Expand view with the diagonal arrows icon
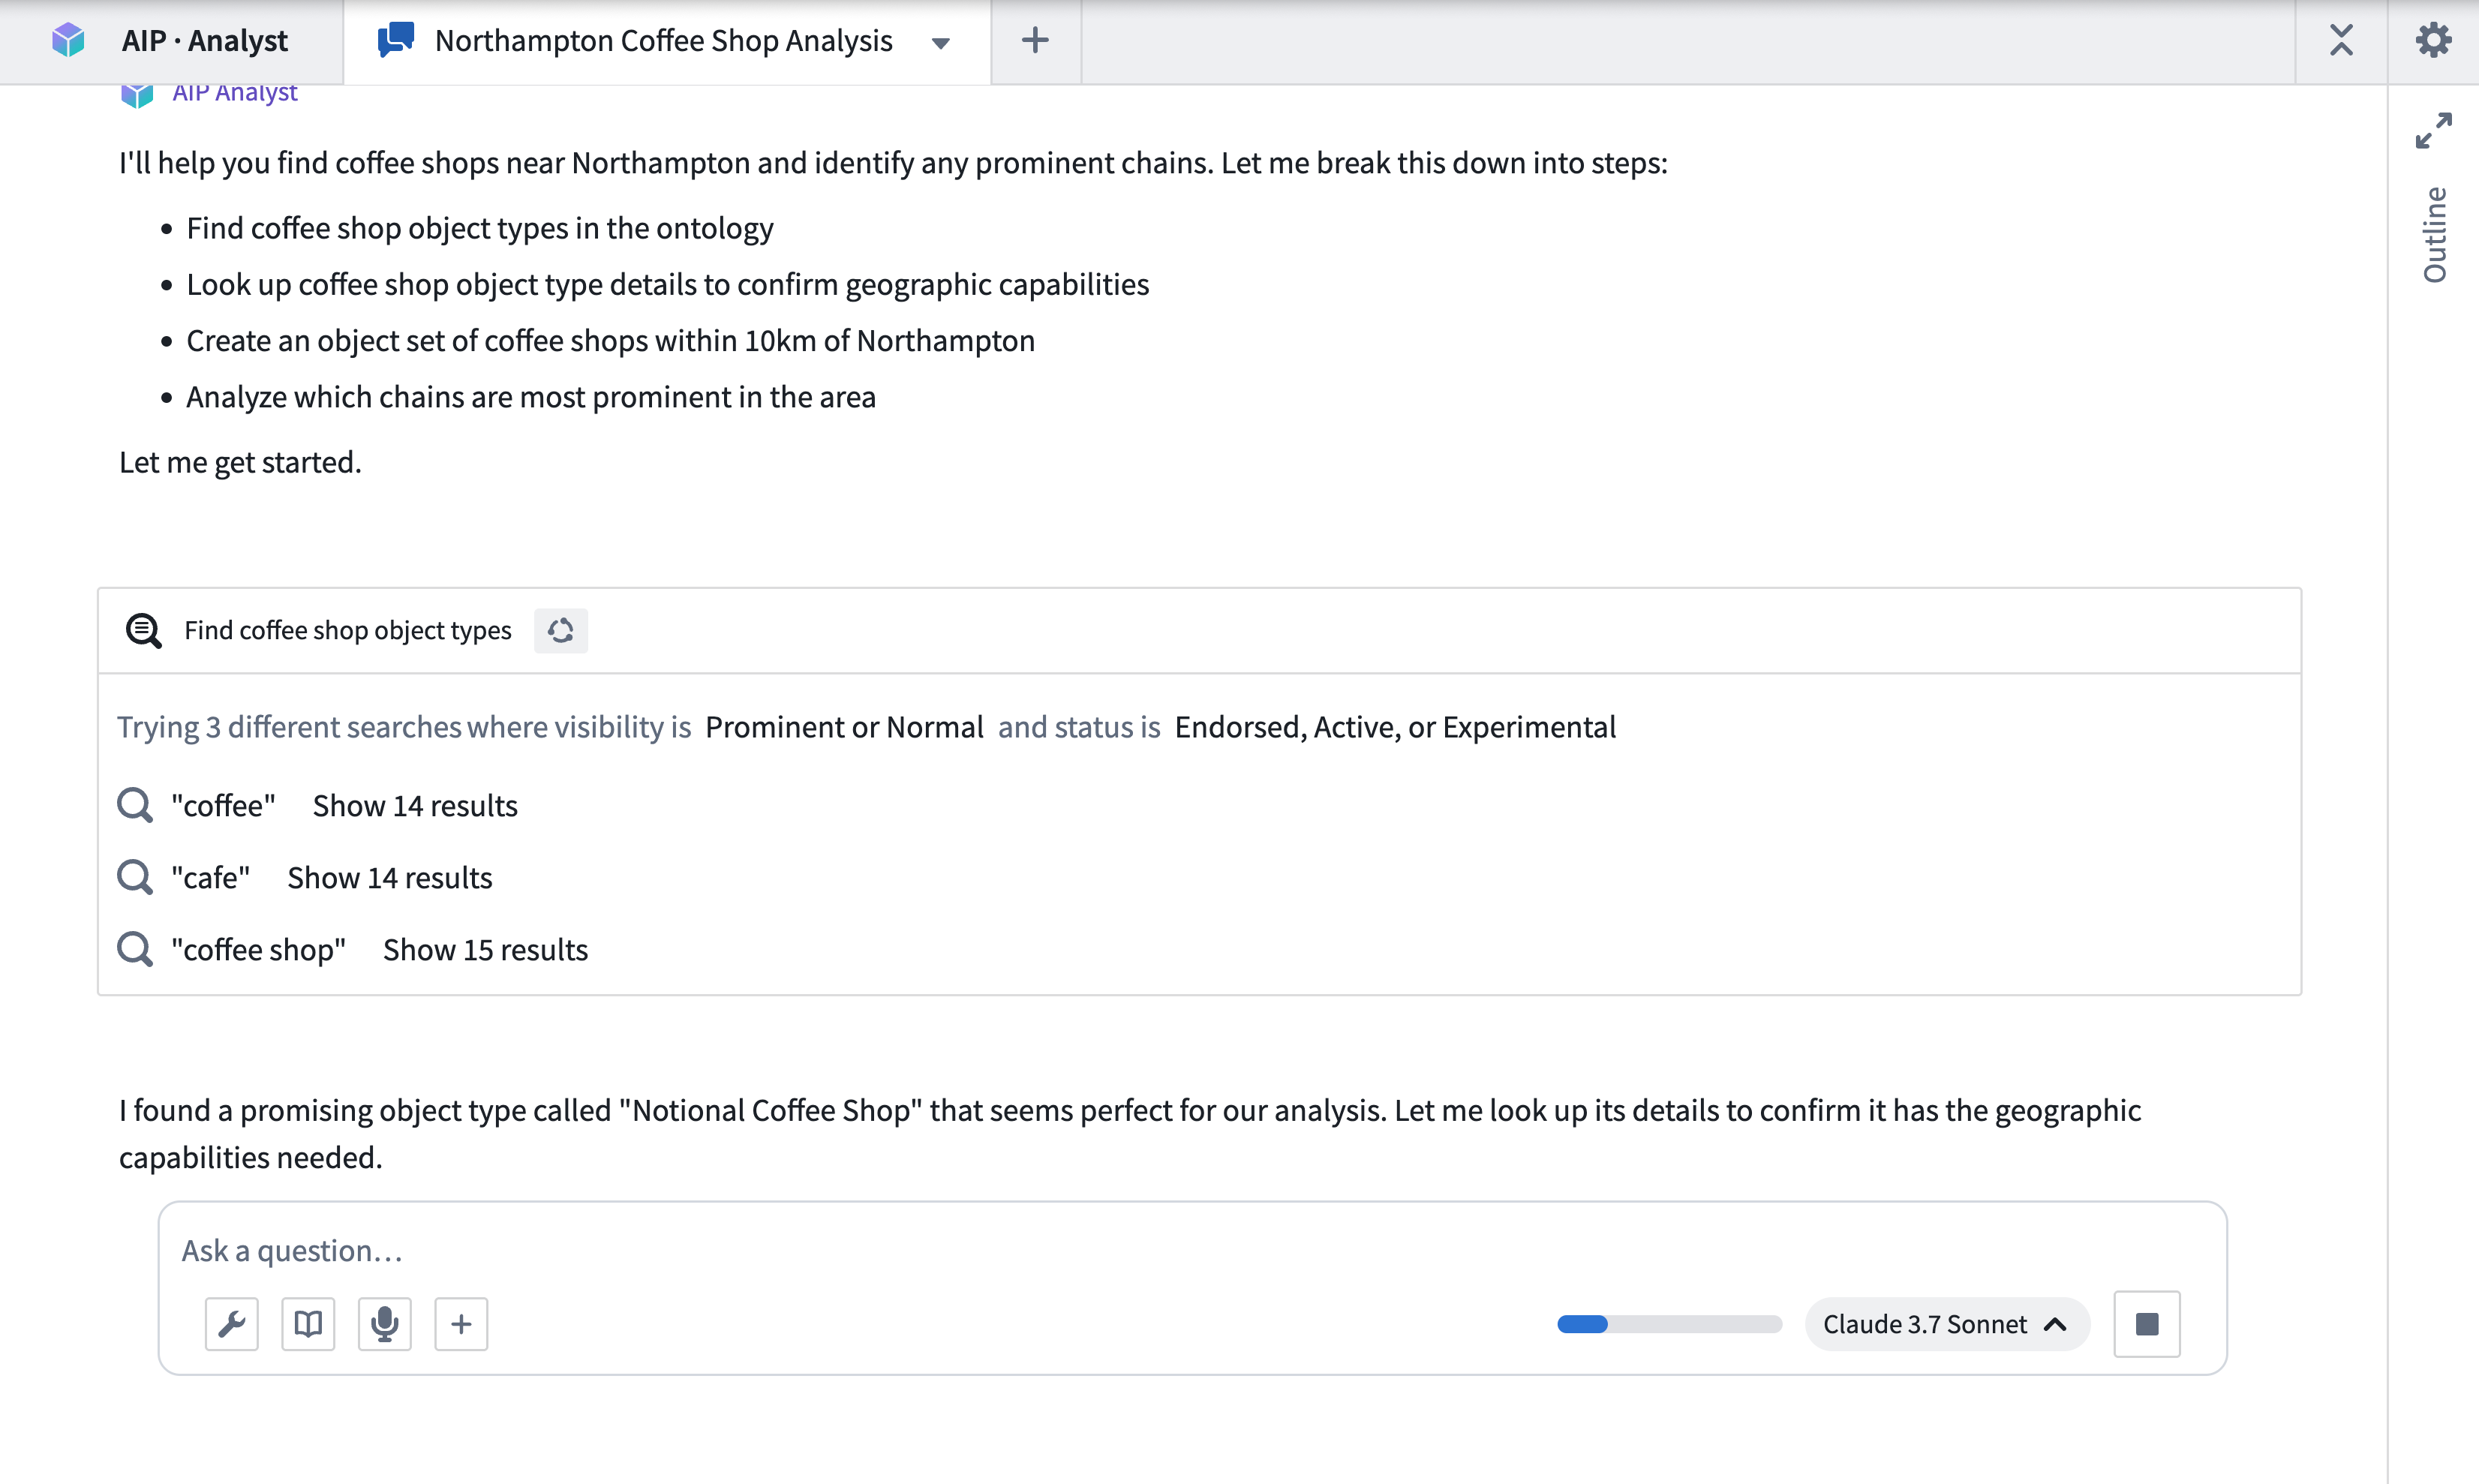The image size is (2479, 1484). 2434,130
